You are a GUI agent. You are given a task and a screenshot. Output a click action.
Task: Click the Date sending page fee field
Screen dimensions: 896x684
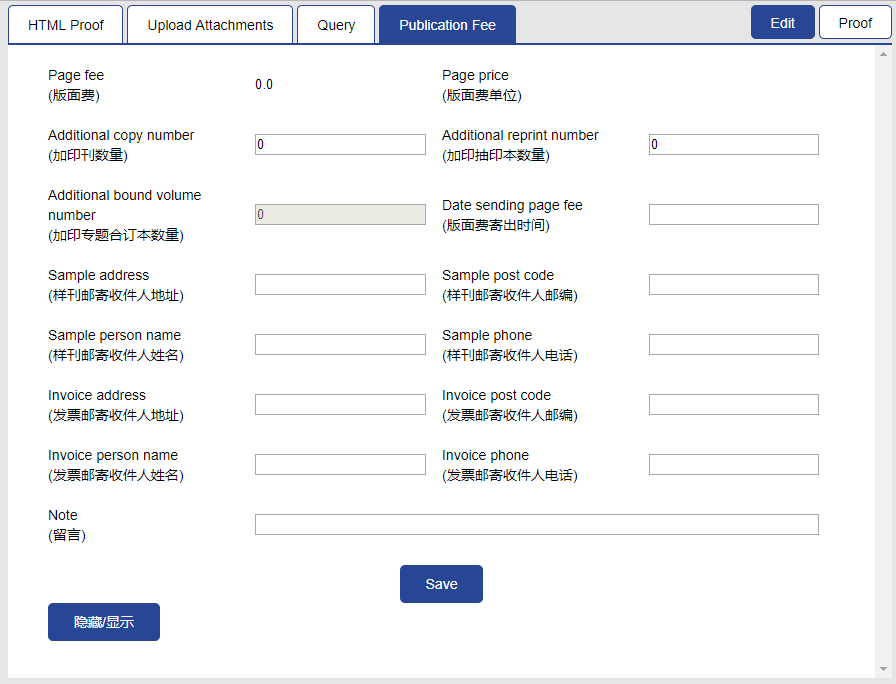point(734,214)
